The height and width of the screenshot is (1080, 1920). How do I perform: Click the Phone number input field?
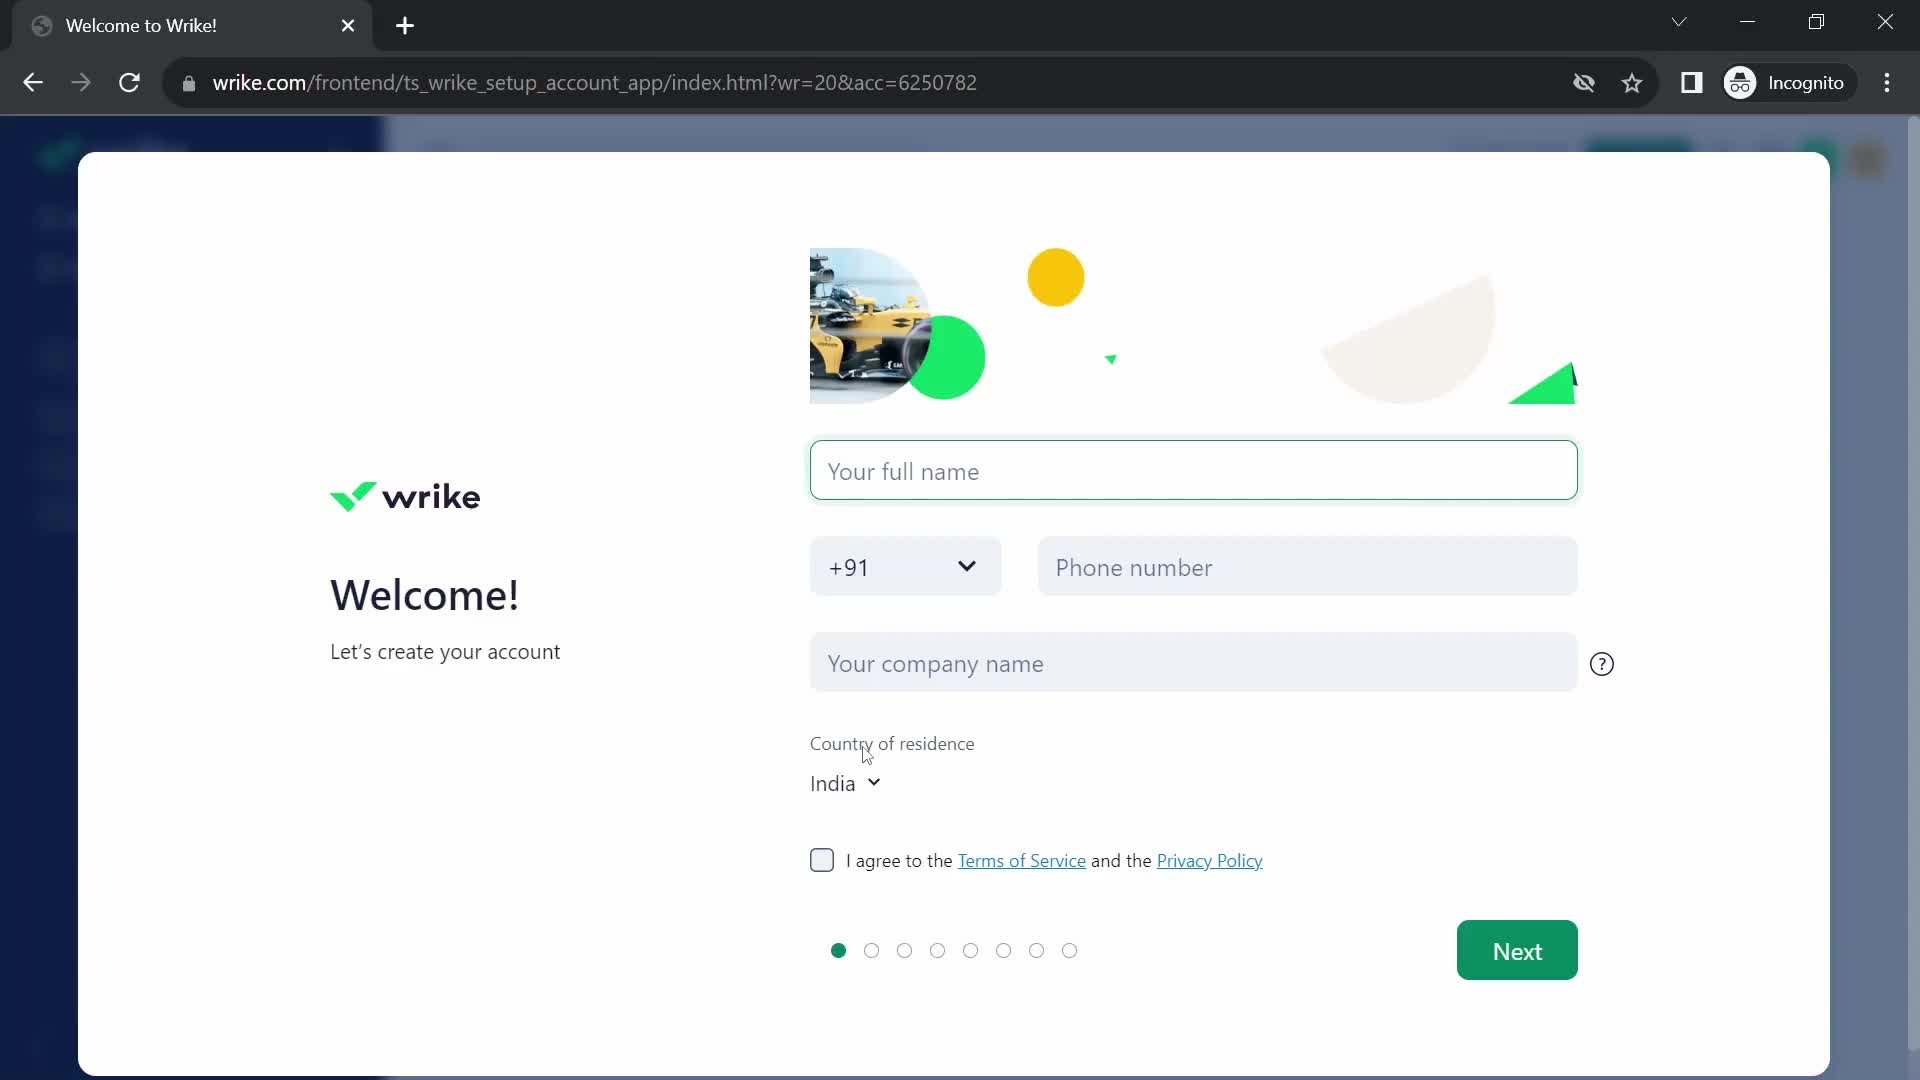pos(1307,566)
